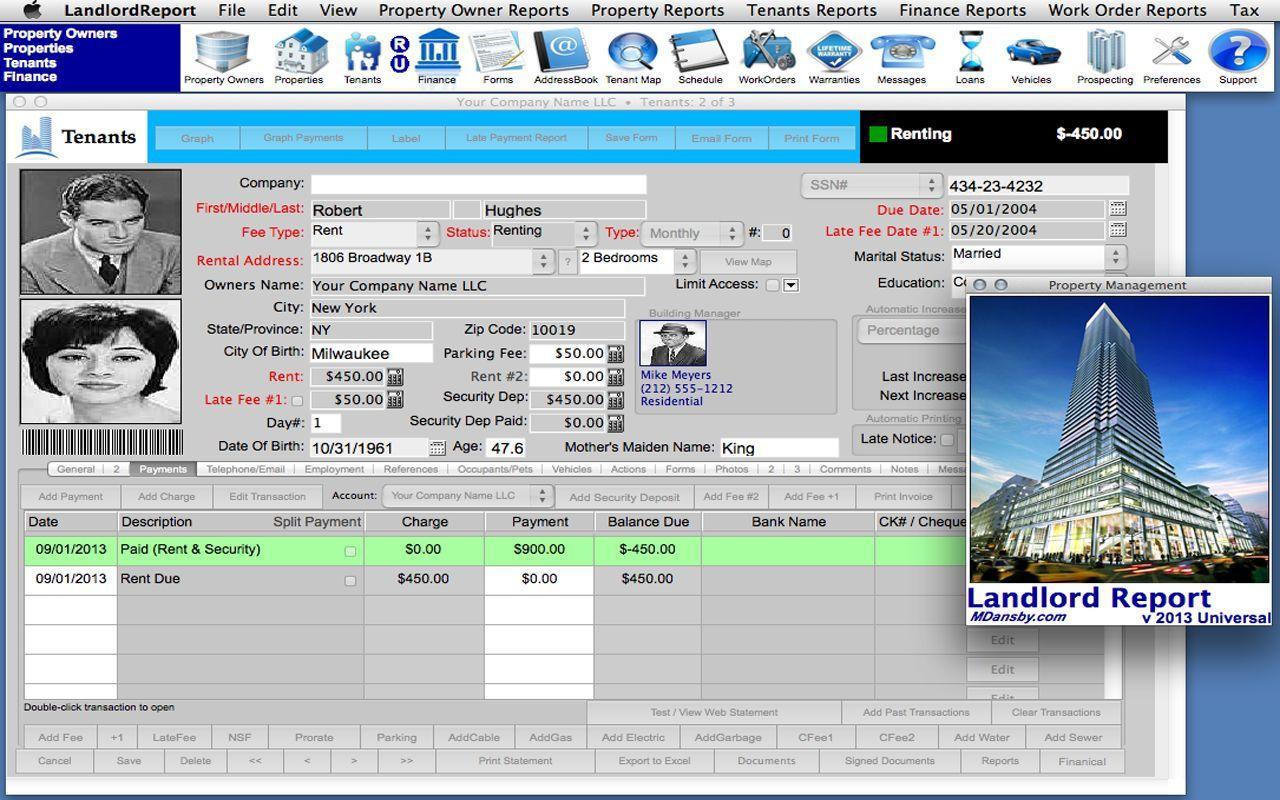Open the 2 Bedrooms dropdown
1280x800 pixels.
(685, 261)
